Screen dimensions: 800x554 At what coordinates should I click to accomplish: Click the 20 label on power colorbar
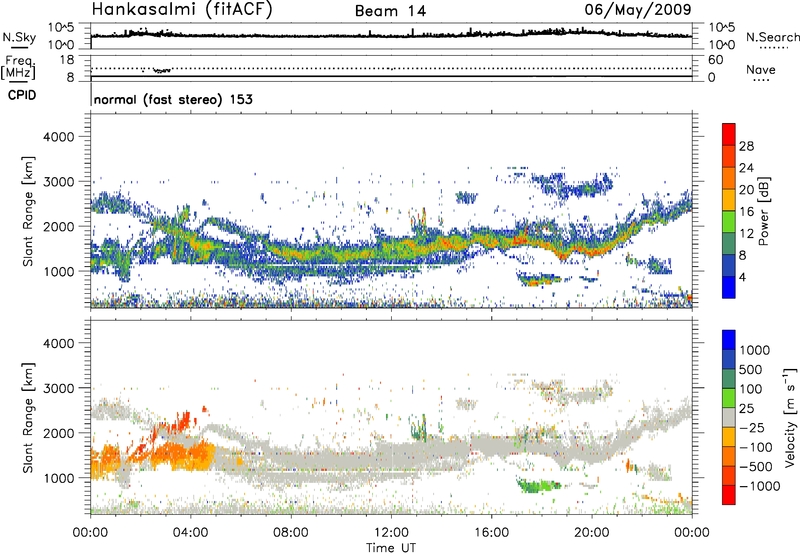pos(746,190)
